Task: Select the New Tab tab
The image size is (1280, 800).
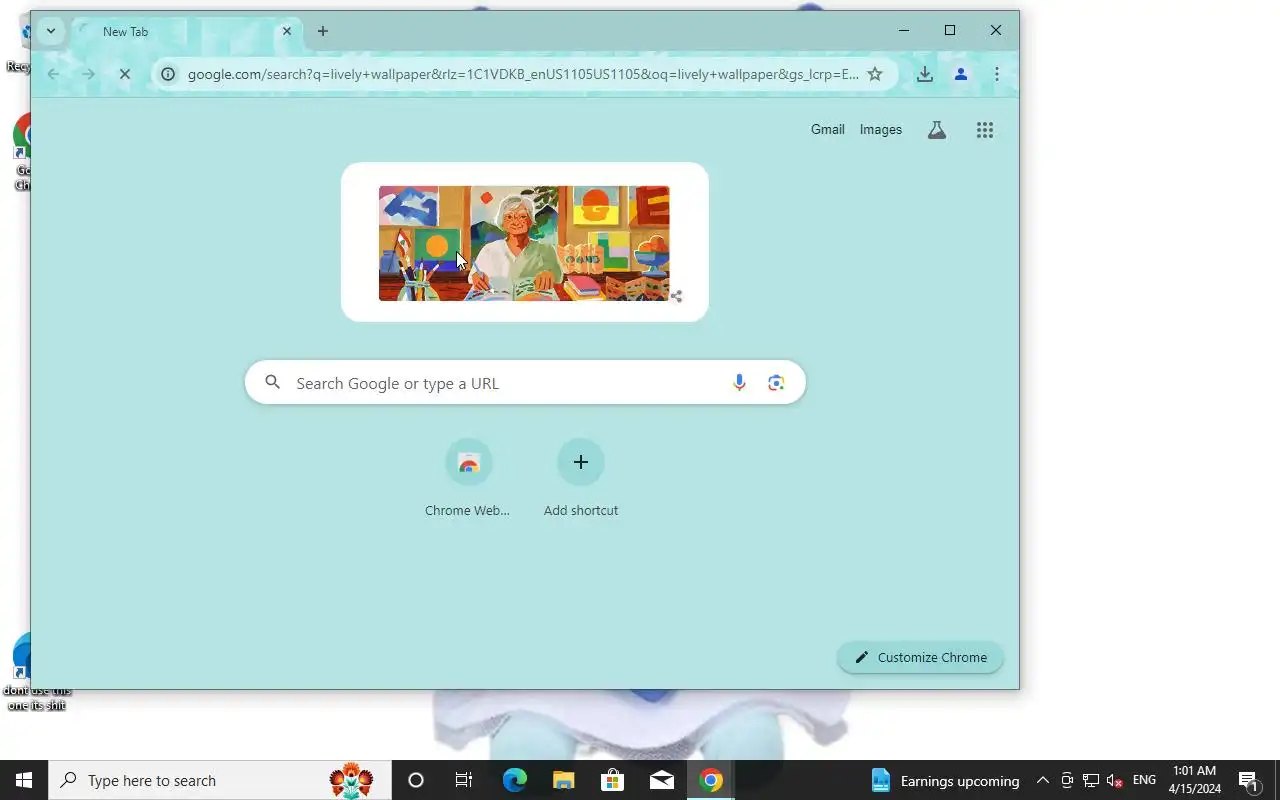Action: 185,31
